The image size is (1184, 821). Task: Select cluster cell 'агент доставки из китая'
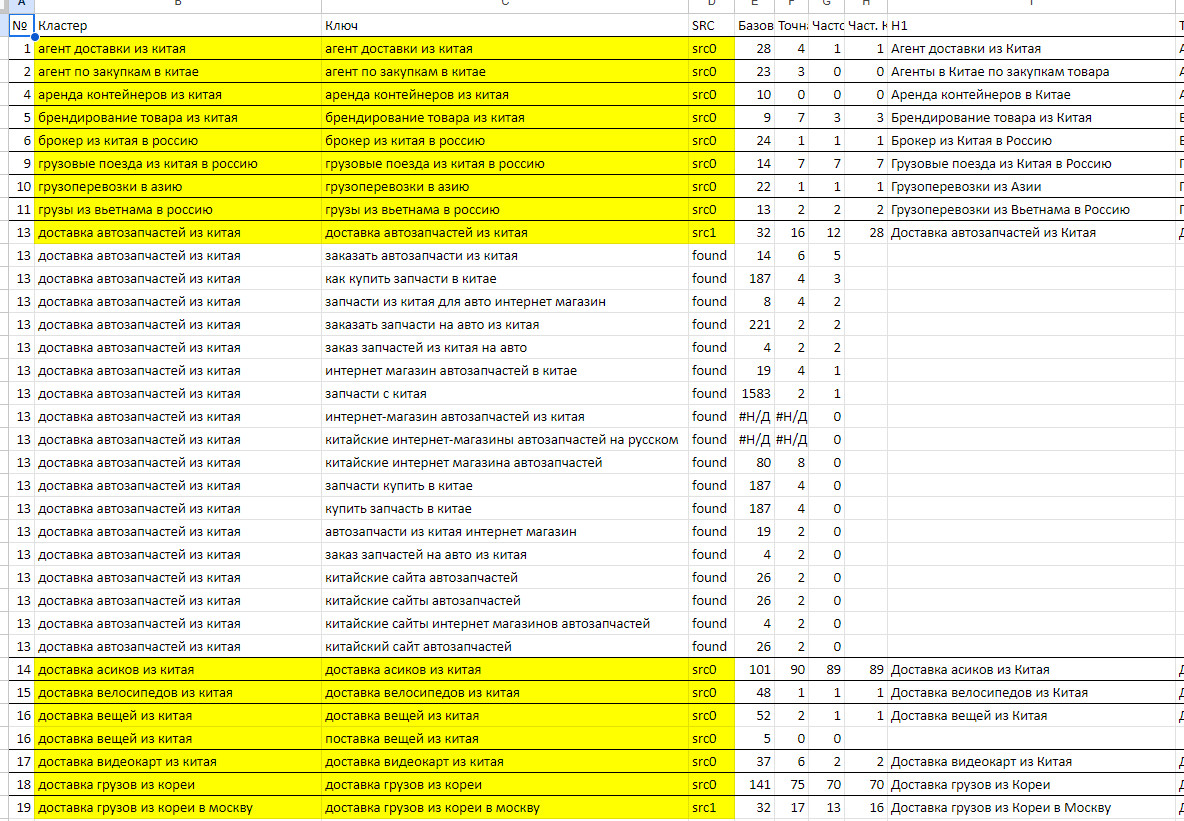[177, 48]
